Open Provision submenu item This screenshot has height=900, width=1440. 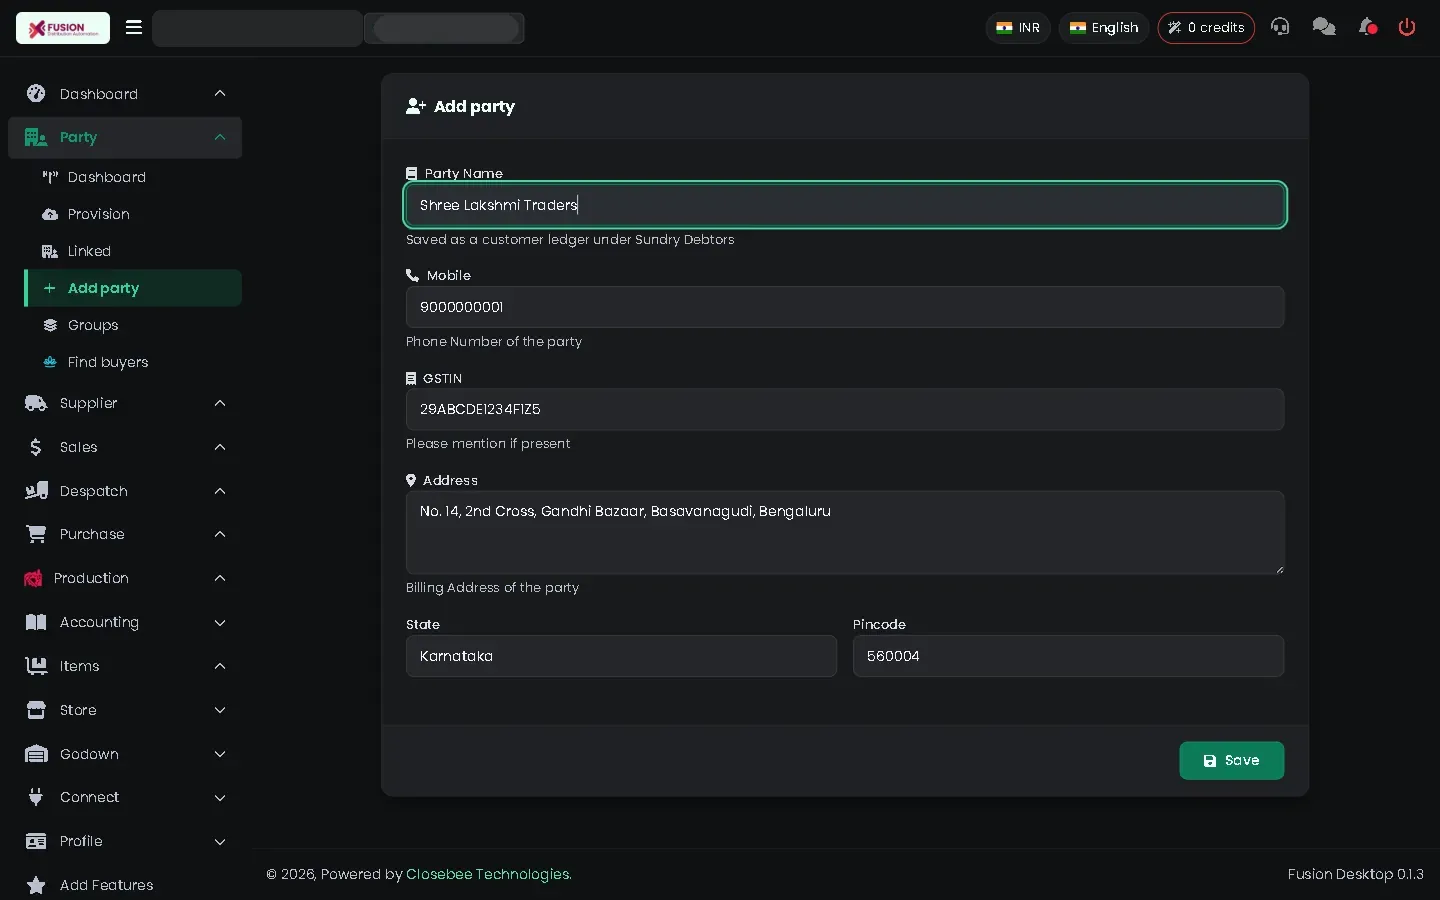(x=133, y=214)
